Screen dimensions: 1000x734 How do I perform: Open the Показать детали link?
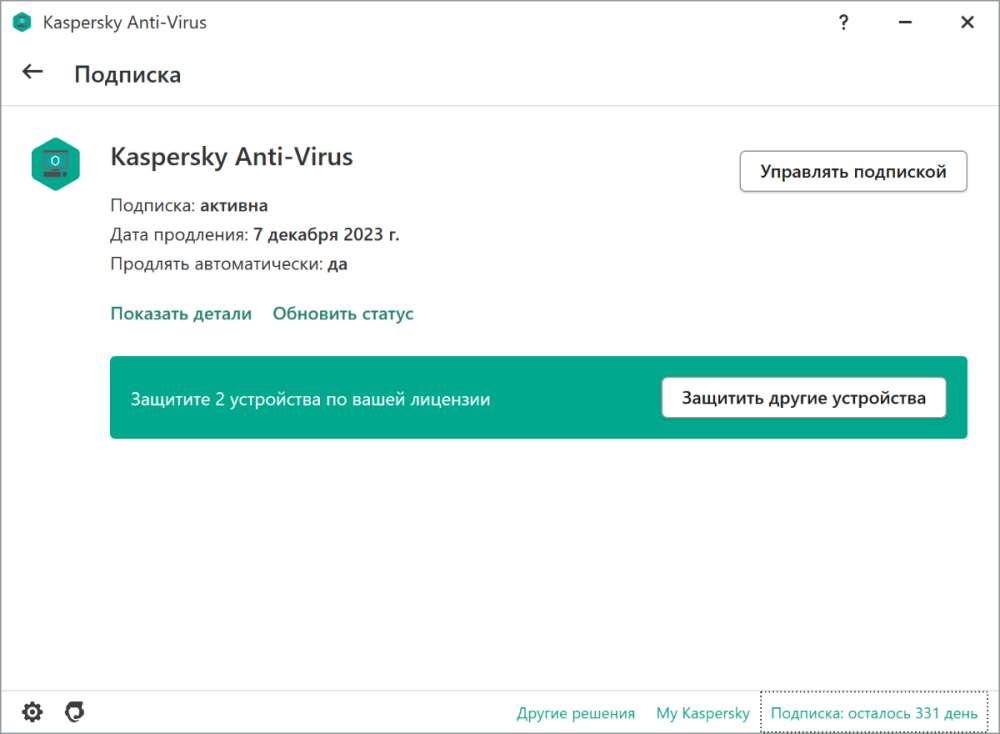[181, 314]
